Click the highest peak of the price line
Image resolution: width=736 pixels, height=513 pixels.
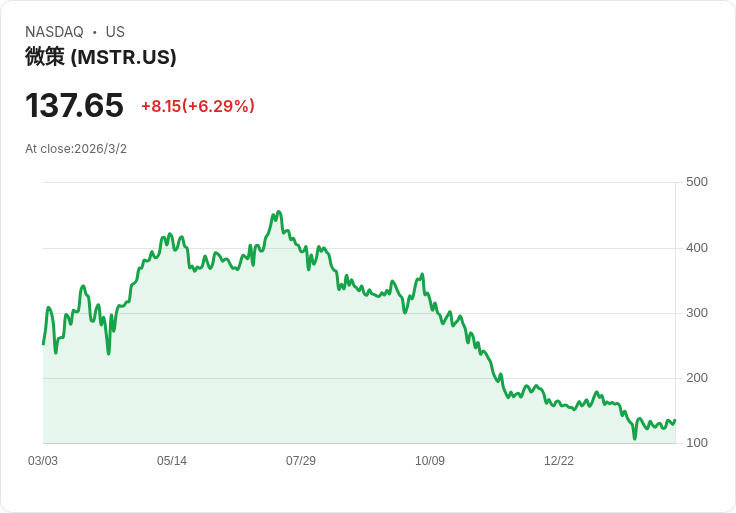(279, 212)
